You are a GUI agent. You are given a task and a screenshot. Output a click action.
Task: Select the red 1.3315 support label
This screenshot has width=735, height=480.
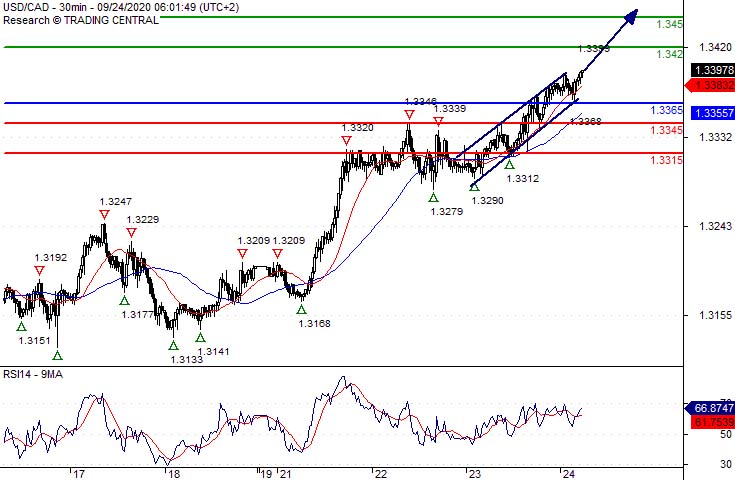(667, 160)
